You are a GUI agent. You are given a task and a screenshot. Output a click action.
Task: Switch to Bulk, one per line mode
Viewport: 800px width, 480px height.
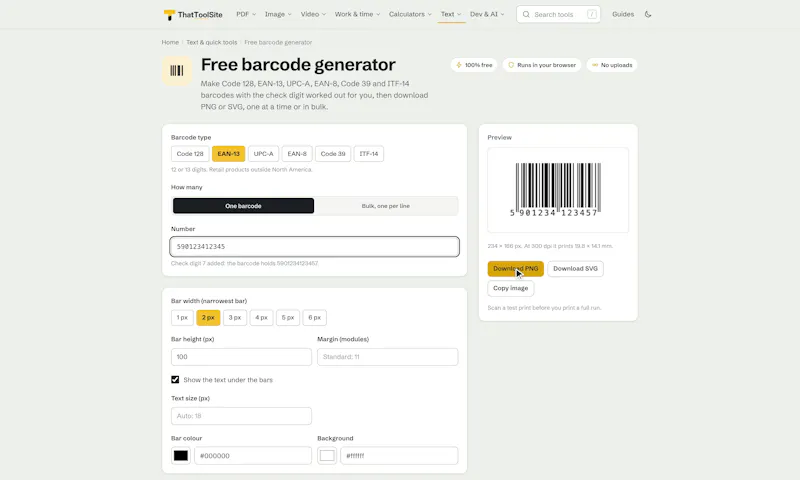pos(386,206)
